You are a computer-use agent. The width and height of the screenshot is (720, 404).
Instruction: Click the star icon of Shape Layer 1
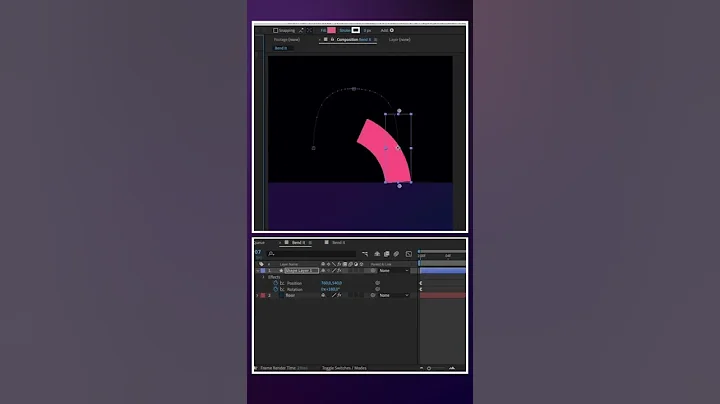point(281,271)
